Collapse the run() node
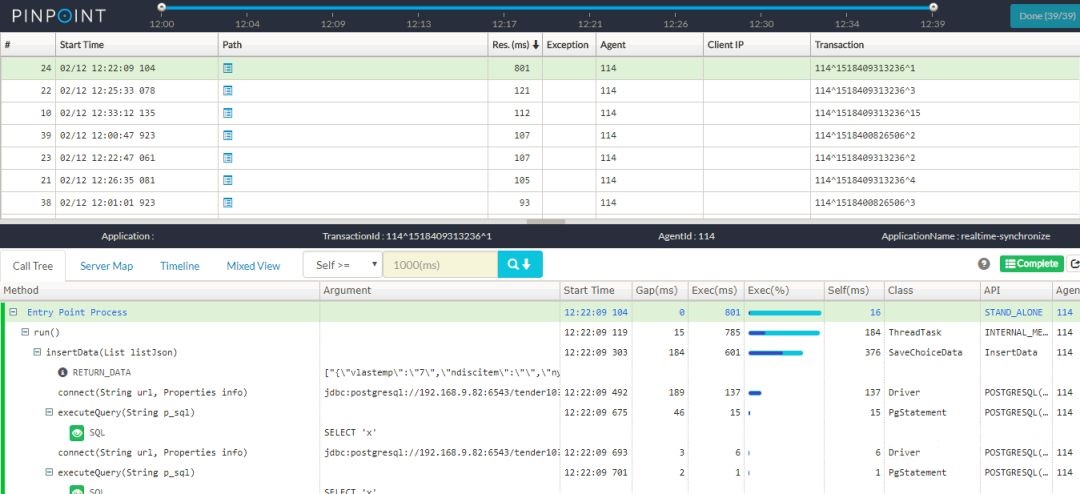The height and width of the screenshot is (494, 1080). [x=25, y=332]
